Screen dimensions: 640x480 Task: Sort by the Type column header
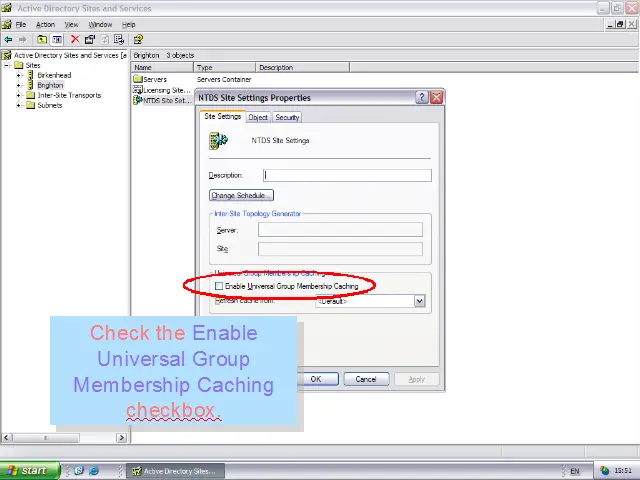224,67
